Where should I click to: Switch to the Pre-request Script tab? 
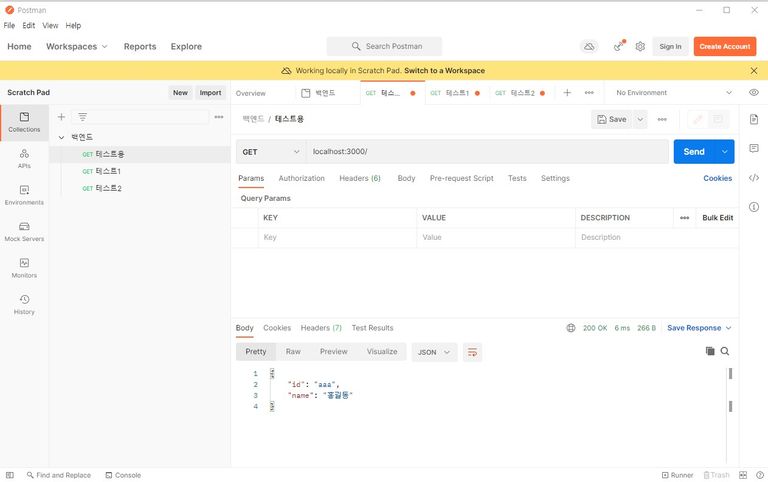(x=461, y=178)
